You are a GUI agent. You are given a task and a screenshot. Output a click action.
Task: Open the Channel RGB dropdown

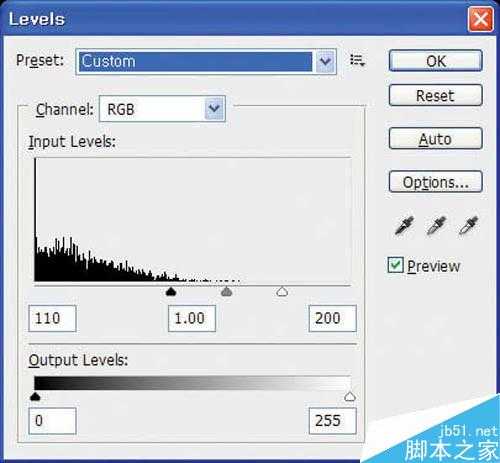pyautogui.click(x=162, y=109)
